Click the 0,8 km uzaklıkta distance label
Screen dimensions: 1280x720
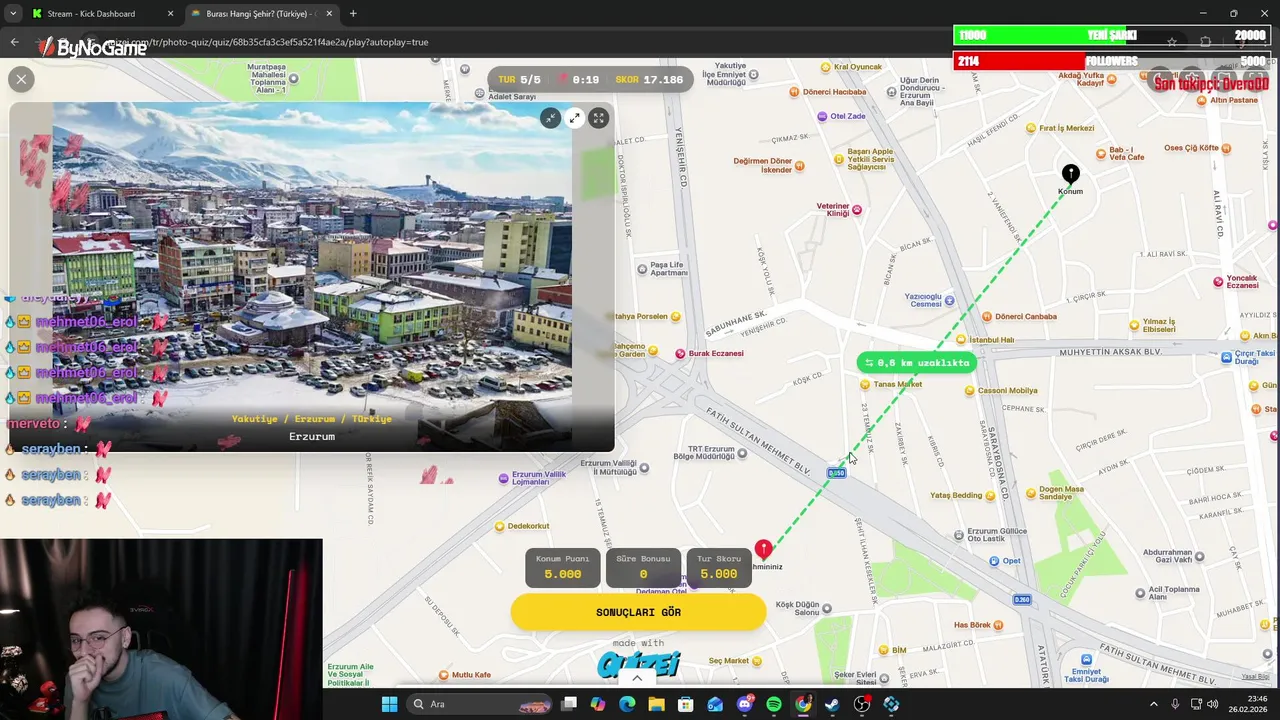pyautogui.click(x=916, y=363)
